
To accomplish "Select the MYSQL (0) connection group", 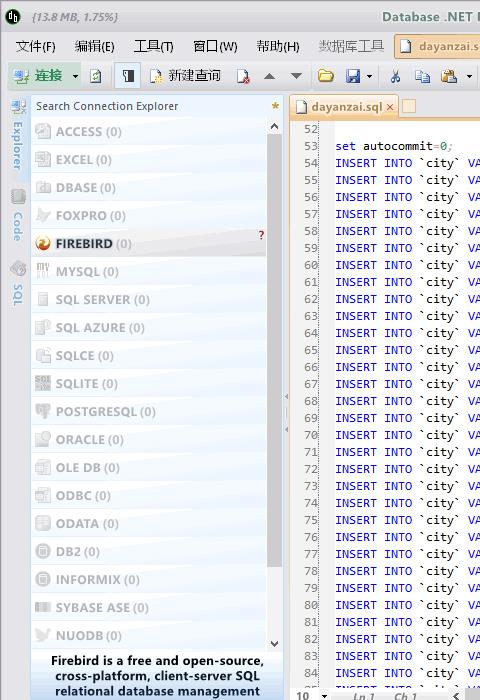I will 149,272.
